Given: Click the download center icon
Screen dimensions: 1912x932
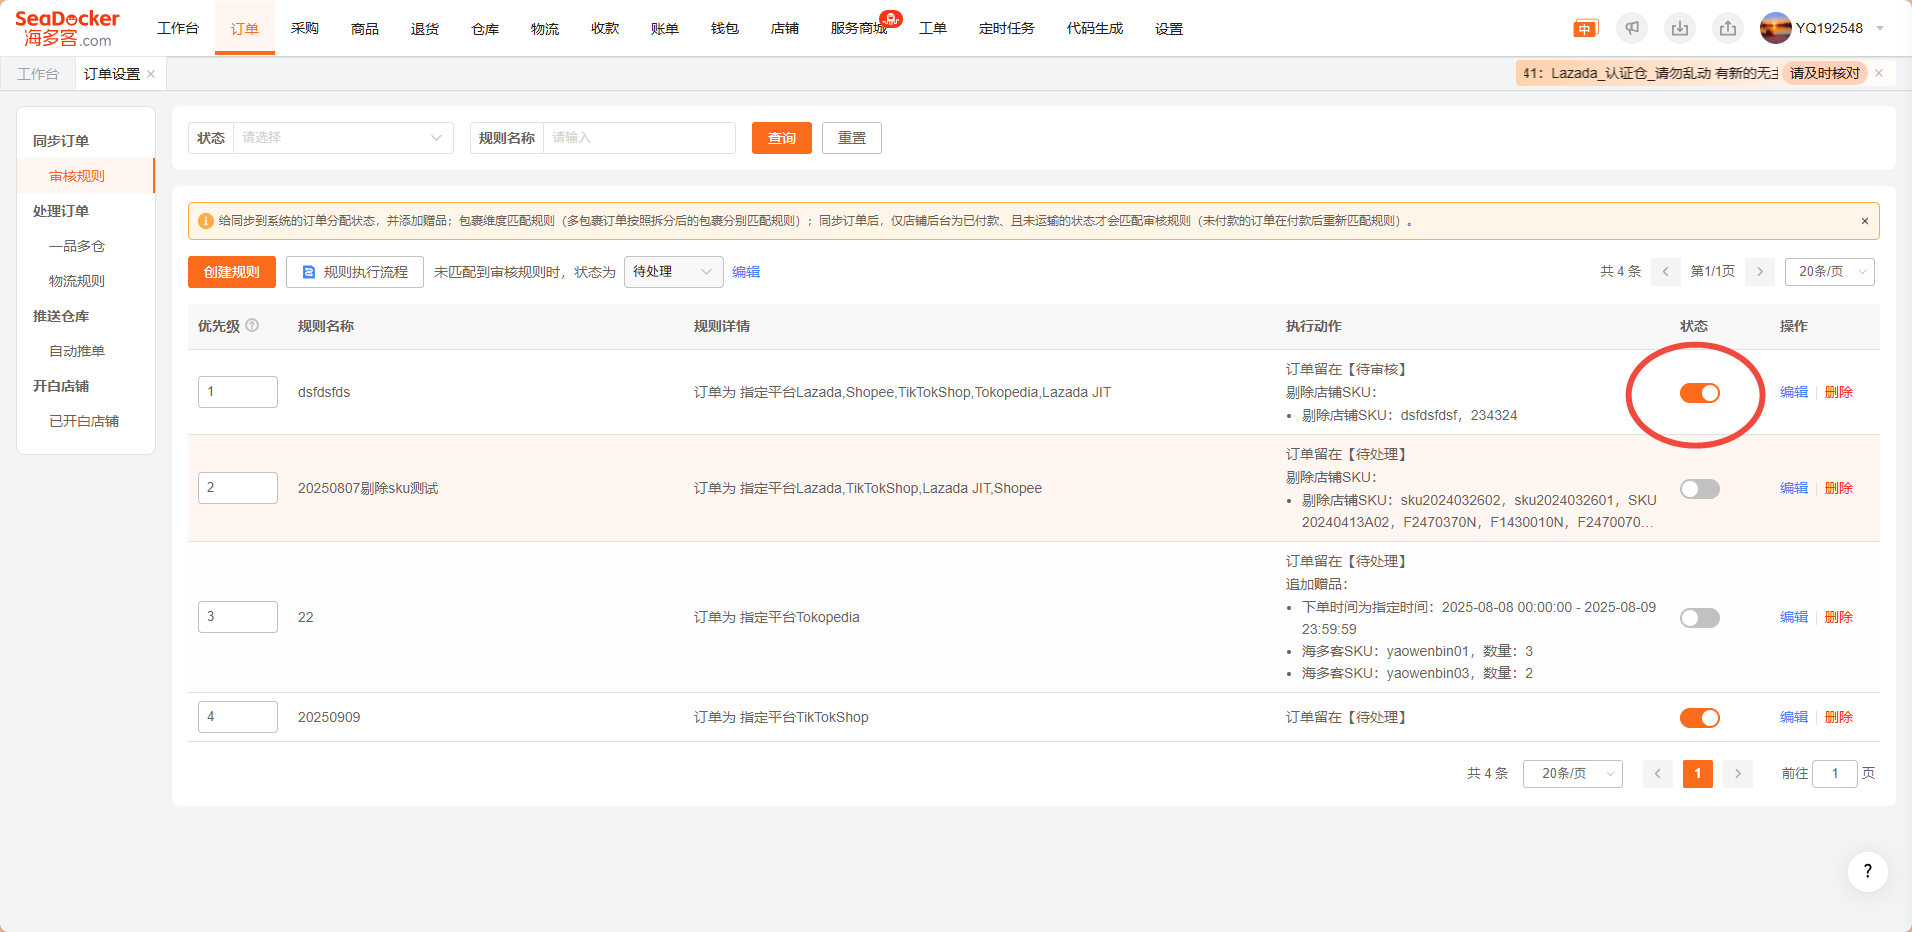Looking at the screenshot, I should (1680, 29).
